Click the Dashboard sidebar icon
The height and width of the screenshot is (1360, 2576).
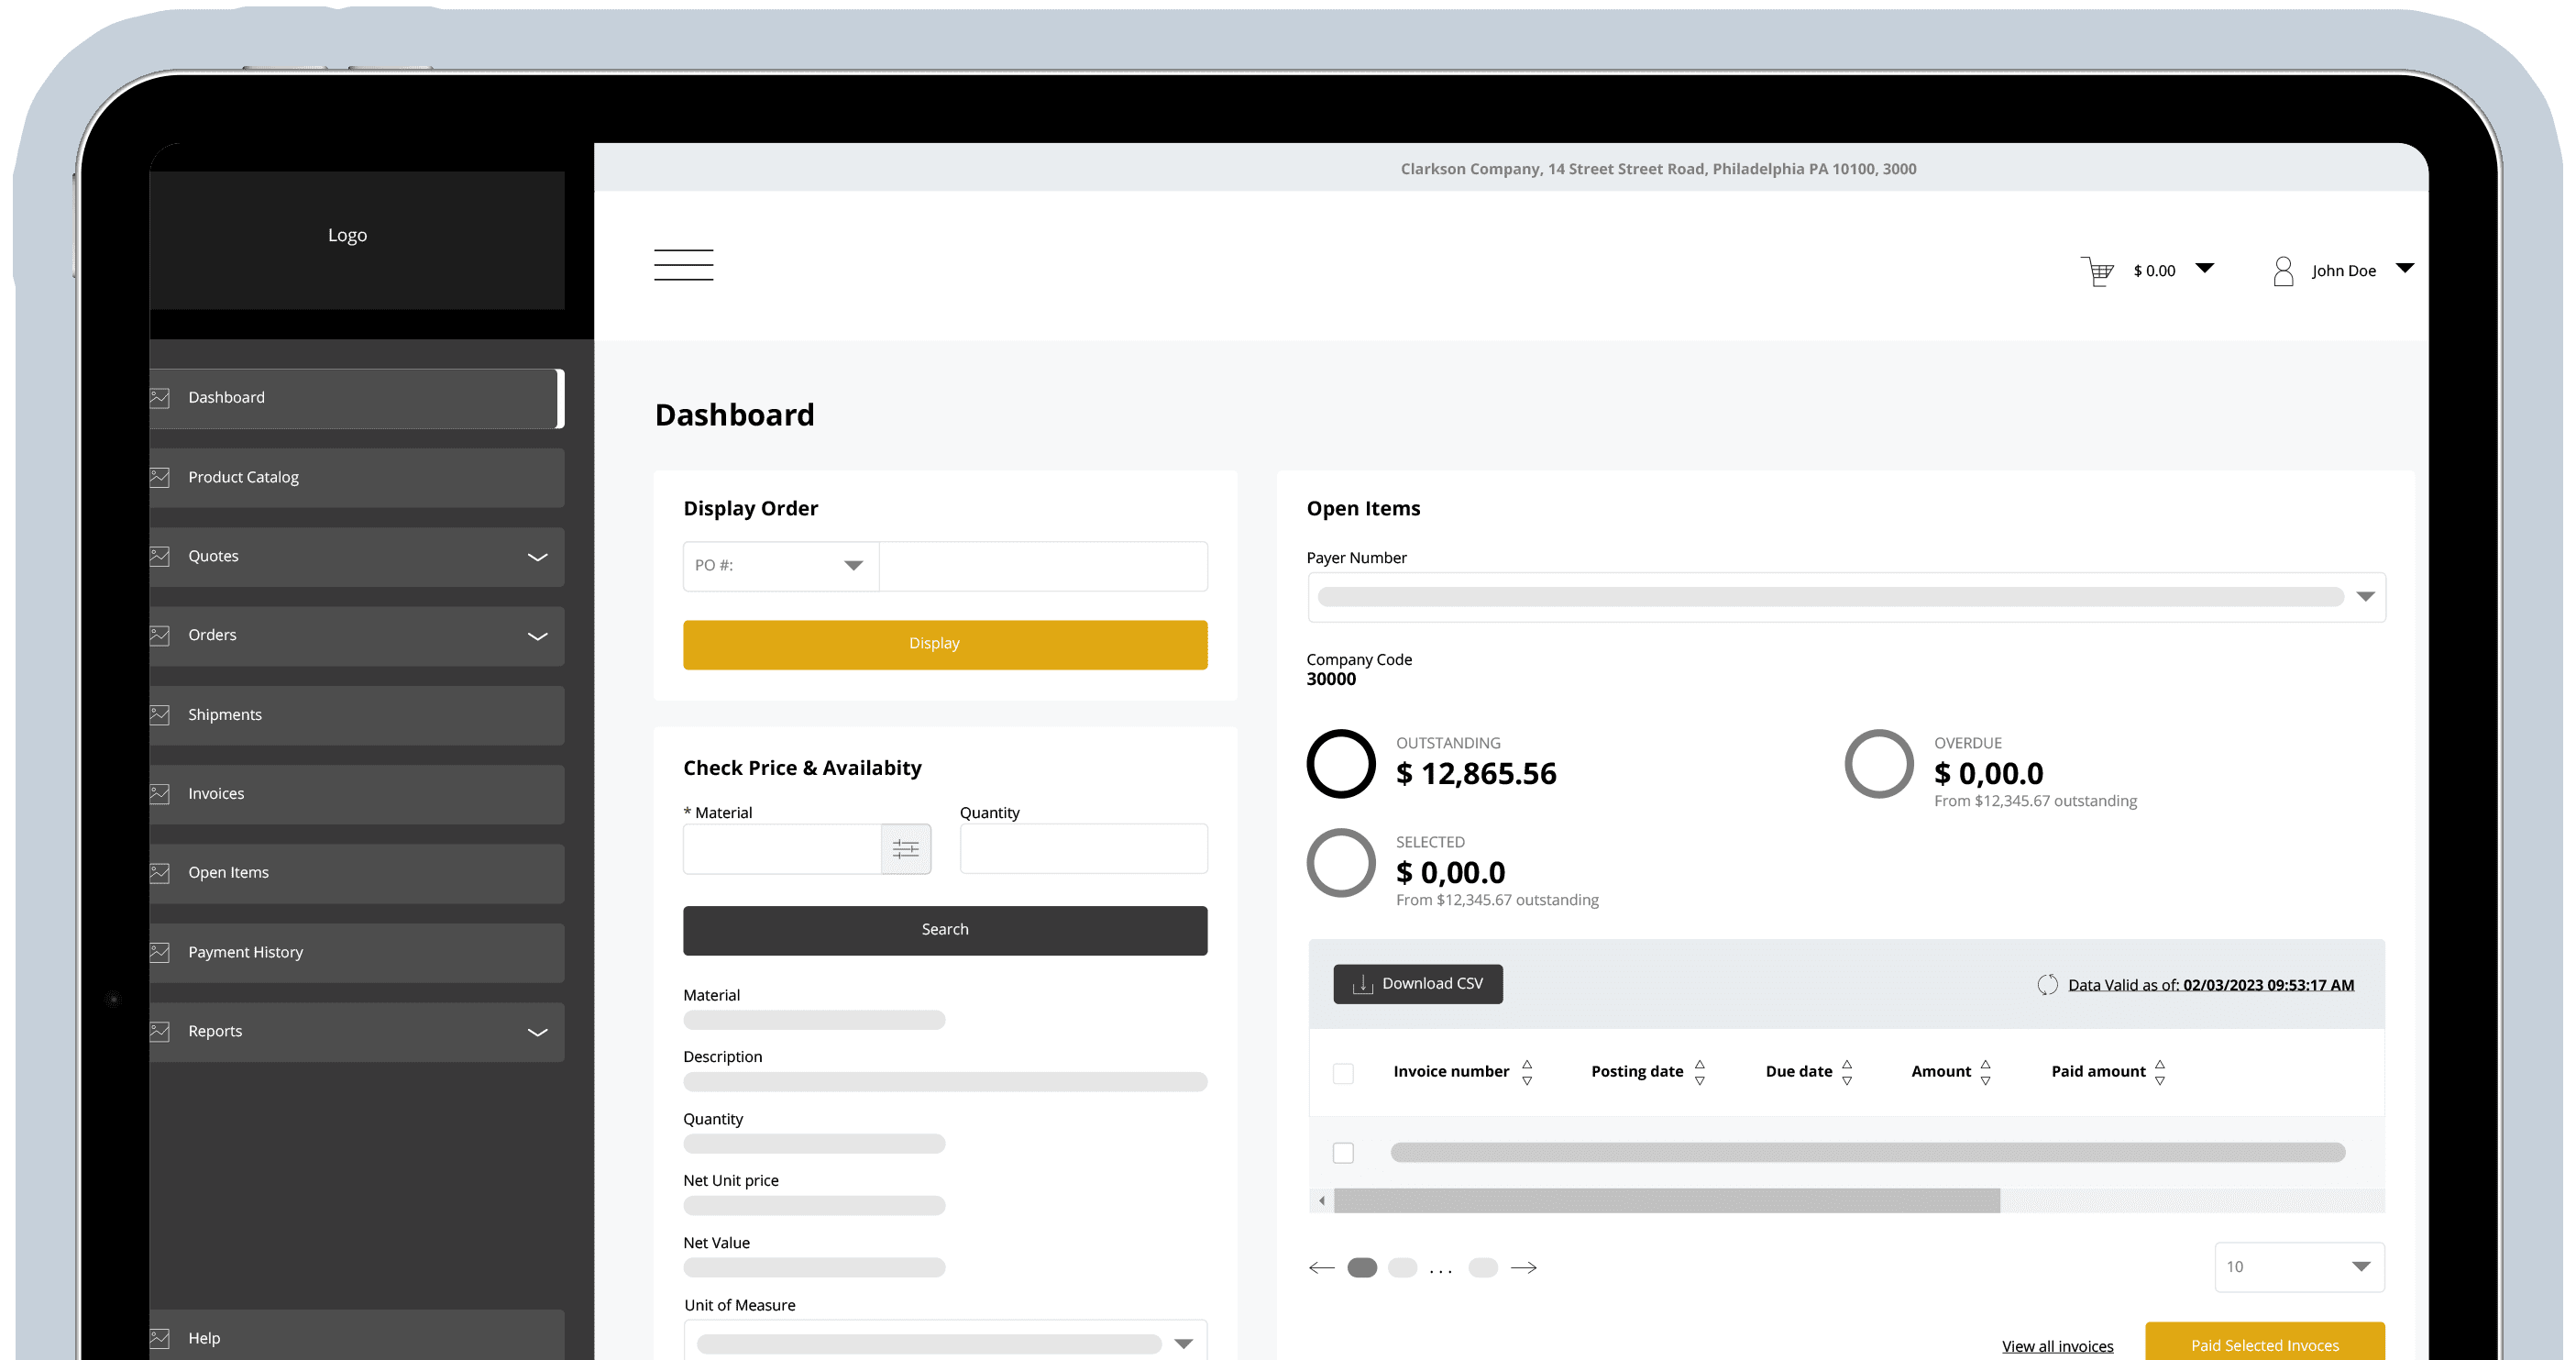(160, 398)
